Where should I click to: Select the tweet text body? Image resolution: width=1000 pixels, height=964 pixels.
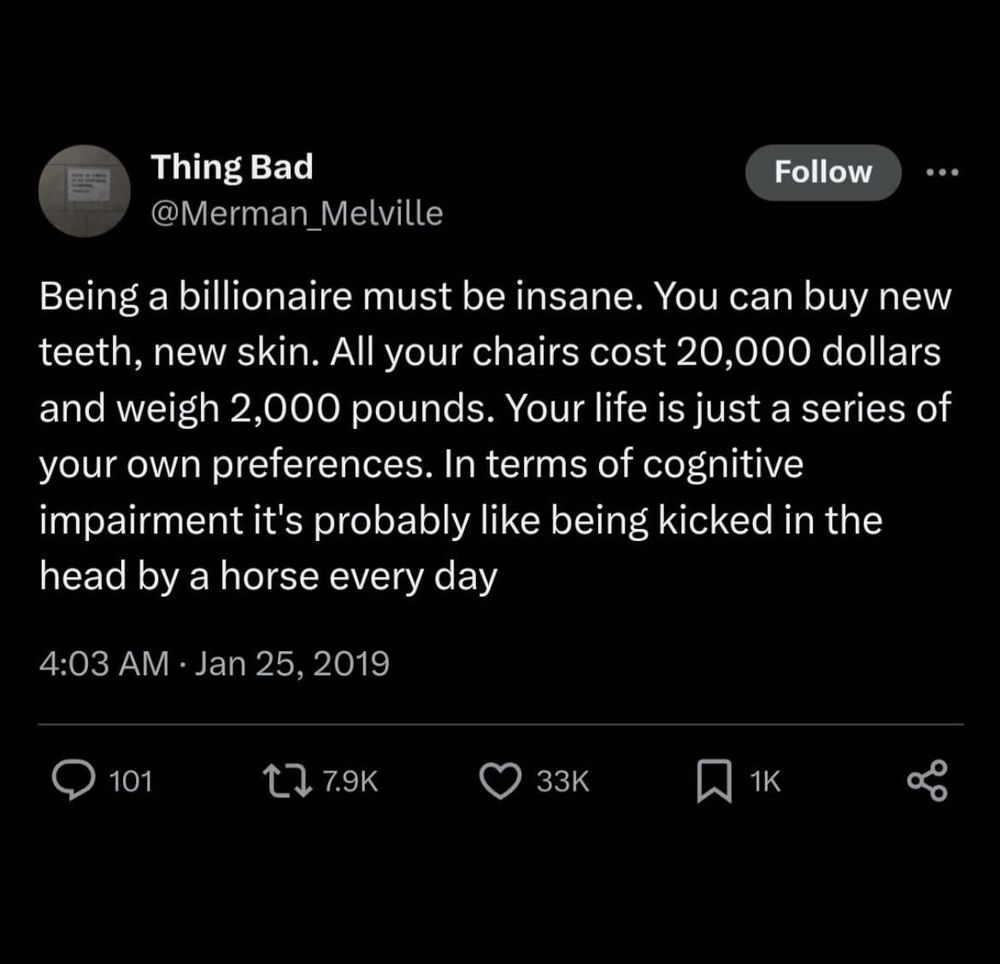(495, 435)
